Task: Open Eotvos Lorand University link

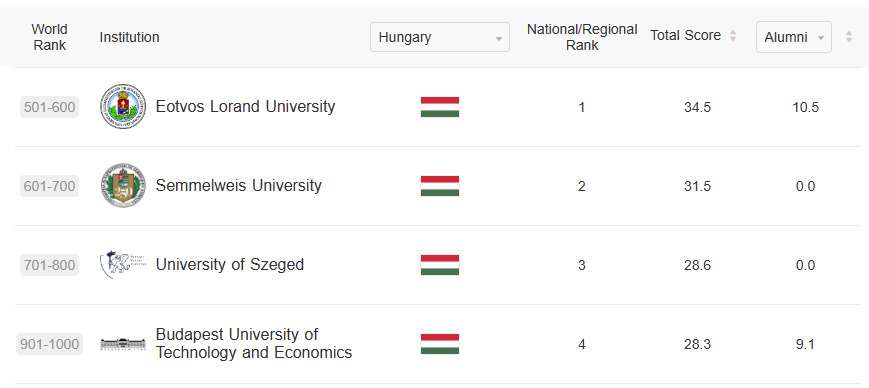Action: click(x=245, y=106)
